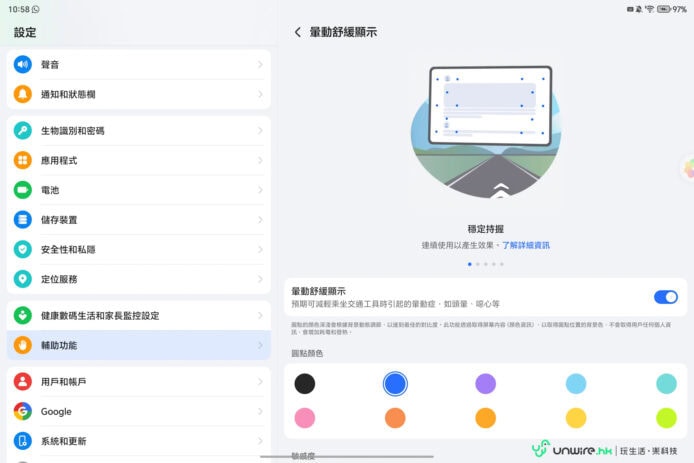Image resolution: width=694 pixels, height=463 pixels.
Task: Open the 應用程式 apps grid icon
Action: coord(23,160)
